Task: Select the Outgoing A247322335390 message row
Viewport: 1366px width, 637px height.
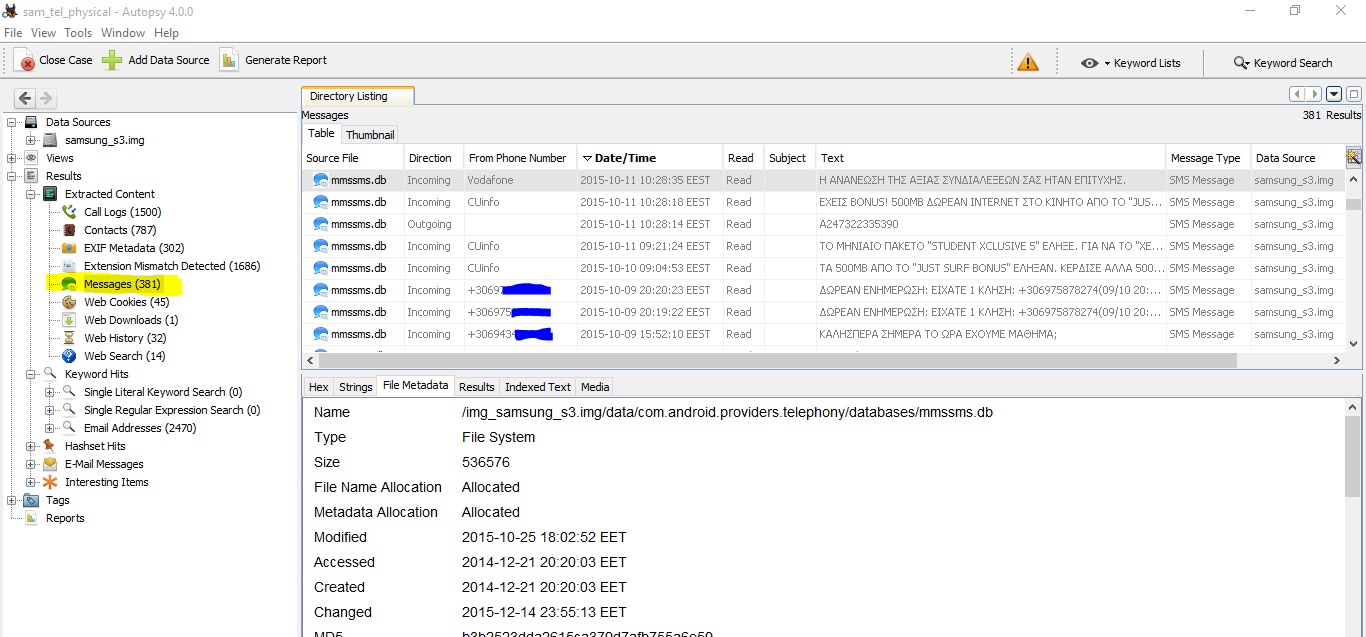Action: pos(822,224)
